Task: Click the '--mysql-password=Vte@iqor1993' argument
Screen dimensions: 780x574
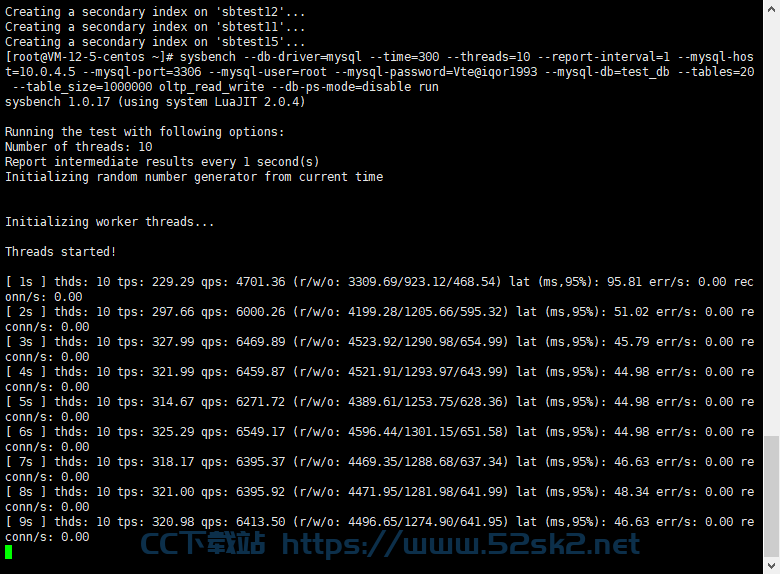Action: pos(435,72)
